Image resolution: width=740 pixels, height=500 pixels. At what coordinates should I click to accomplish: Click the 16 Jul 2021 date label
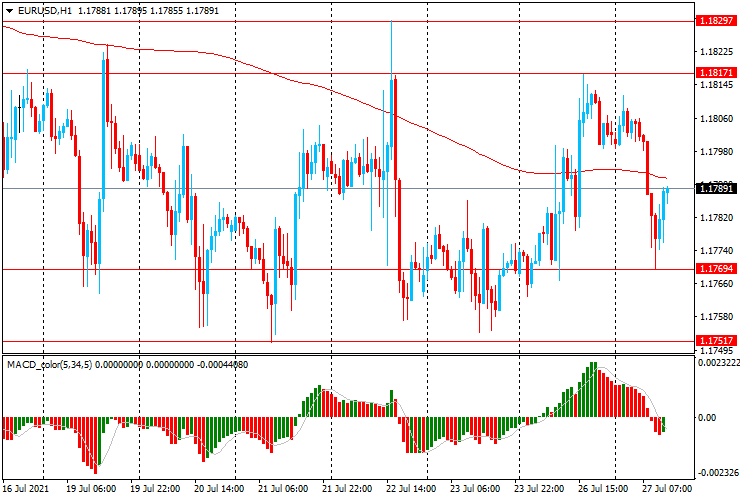[25, 488]
